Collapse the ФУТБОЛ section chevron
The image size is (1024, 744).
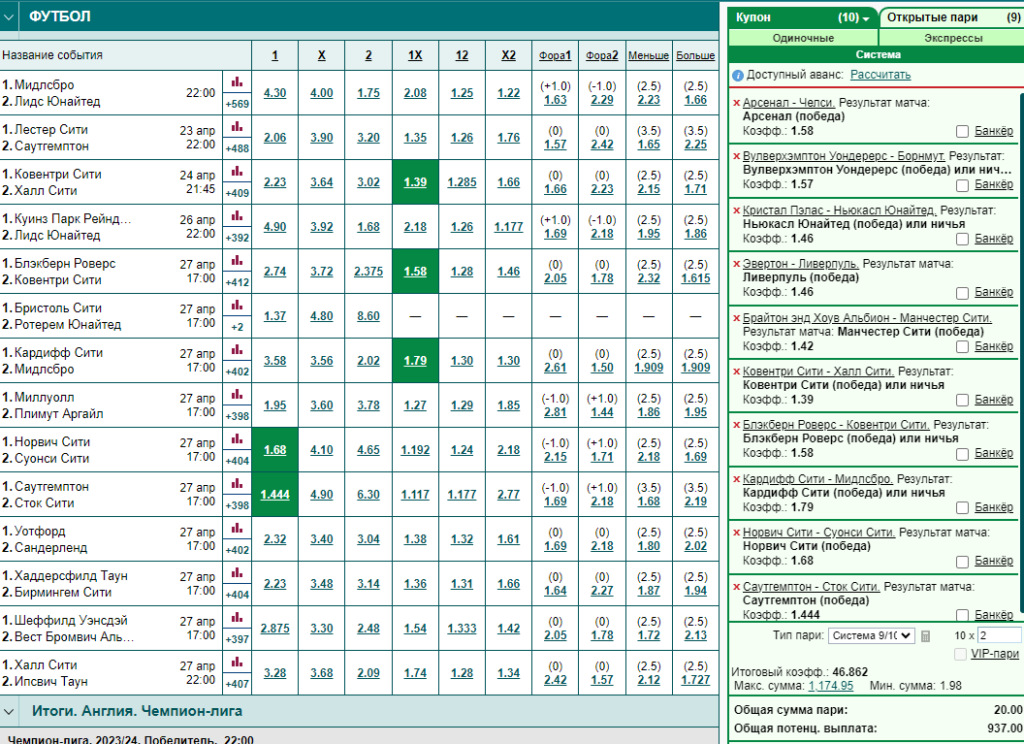pos(9,17)
